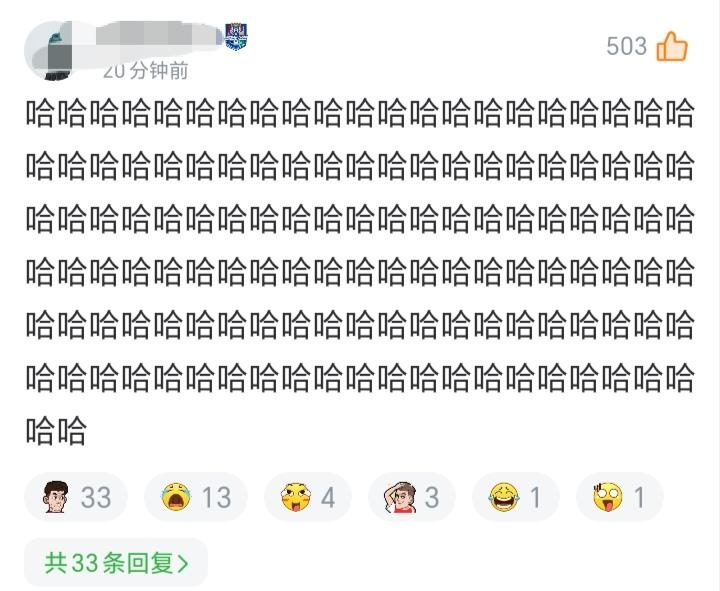This screenshot has width=720, height=591.
Task: Tap the number 3 beside the facepalm emoji
Action: tap(432, 497)
